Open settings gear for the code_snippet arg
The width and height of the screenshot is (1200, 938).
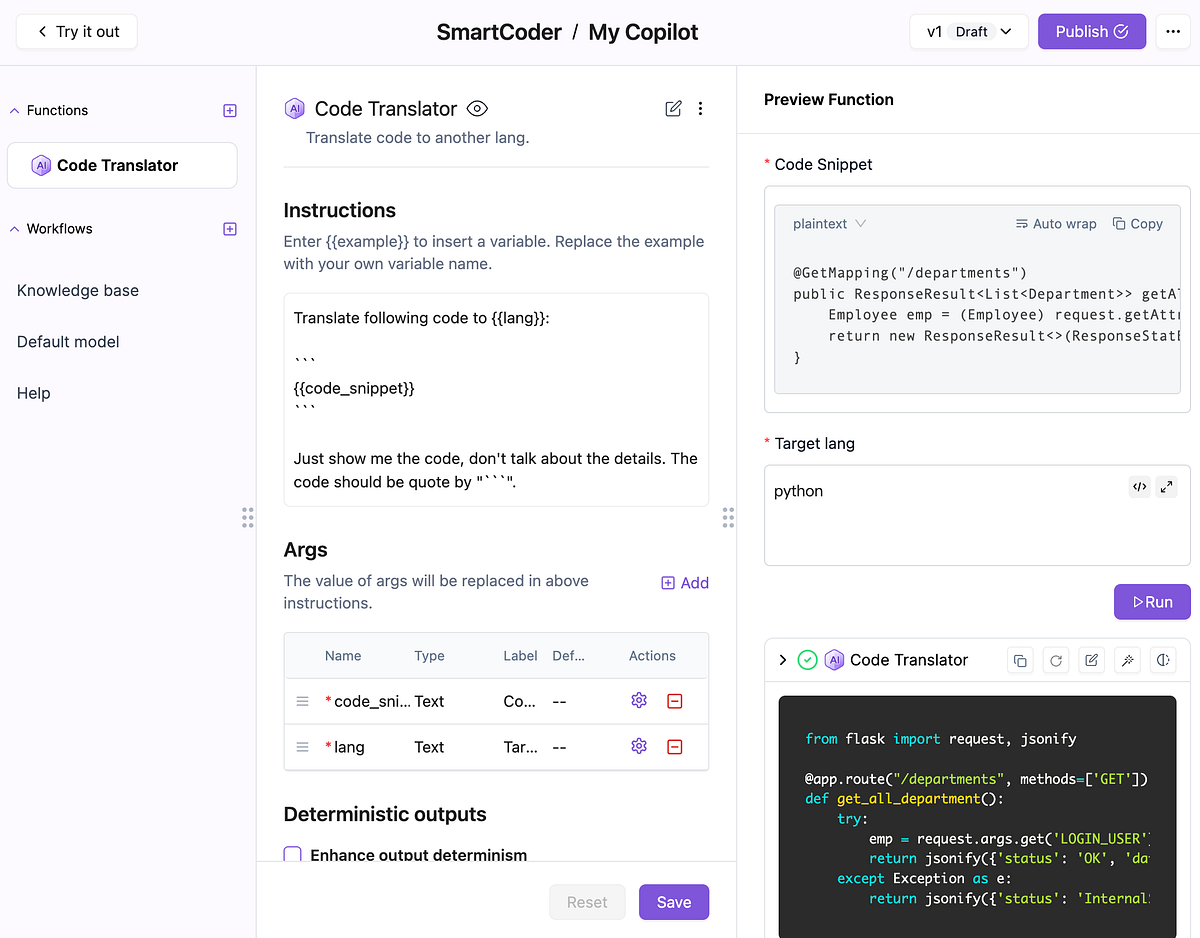click(639, 701)
